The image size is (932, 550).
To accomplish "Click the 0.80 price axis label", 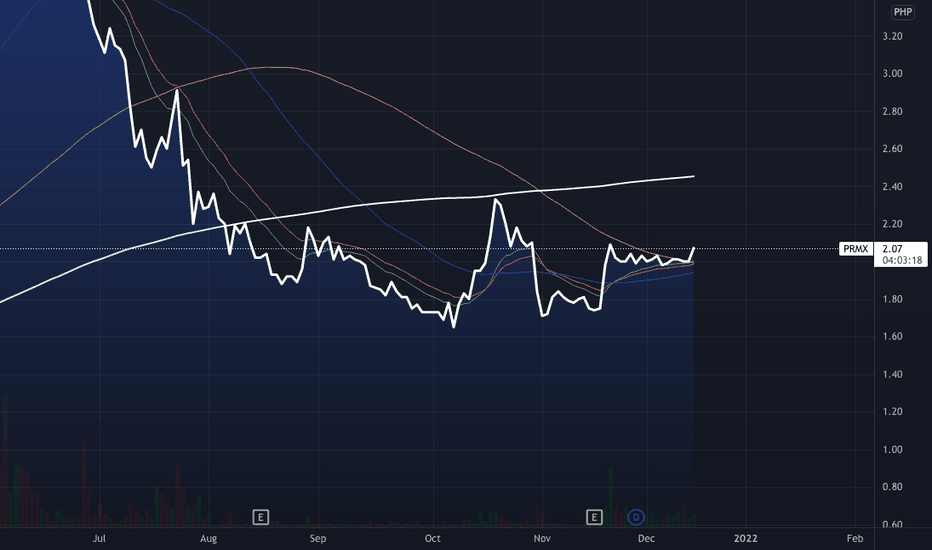I will [892, 487].
